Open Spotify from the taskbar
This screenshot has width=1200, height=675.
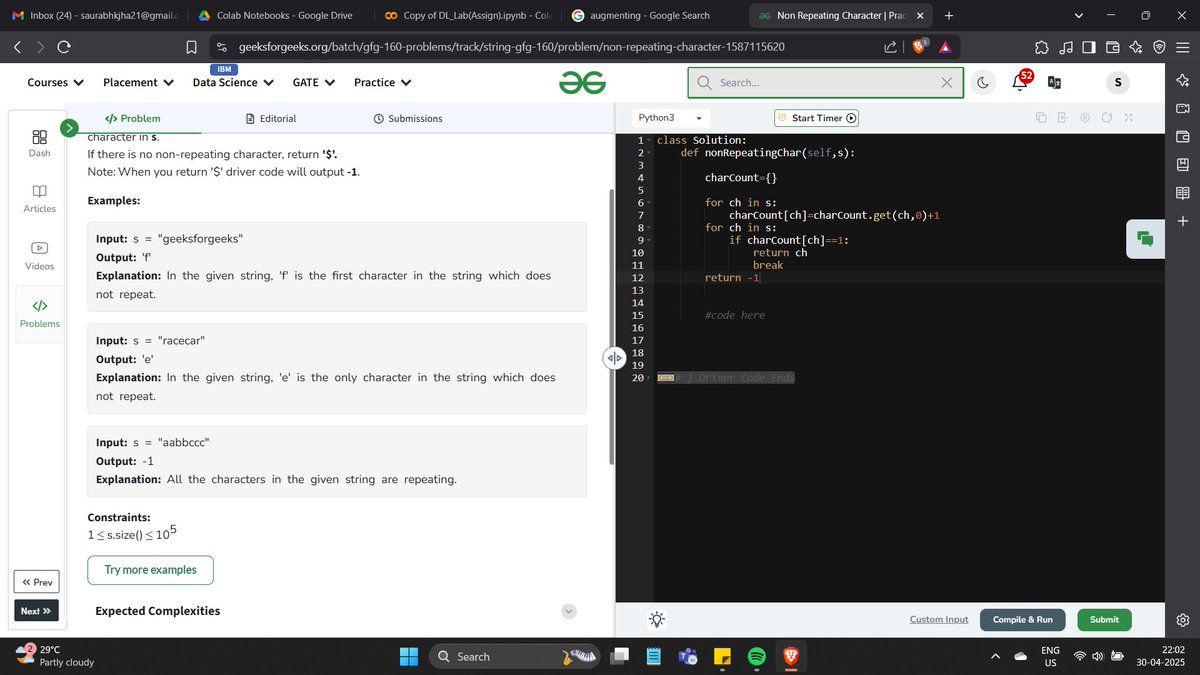pyautogui.click(x=755, y=657)
